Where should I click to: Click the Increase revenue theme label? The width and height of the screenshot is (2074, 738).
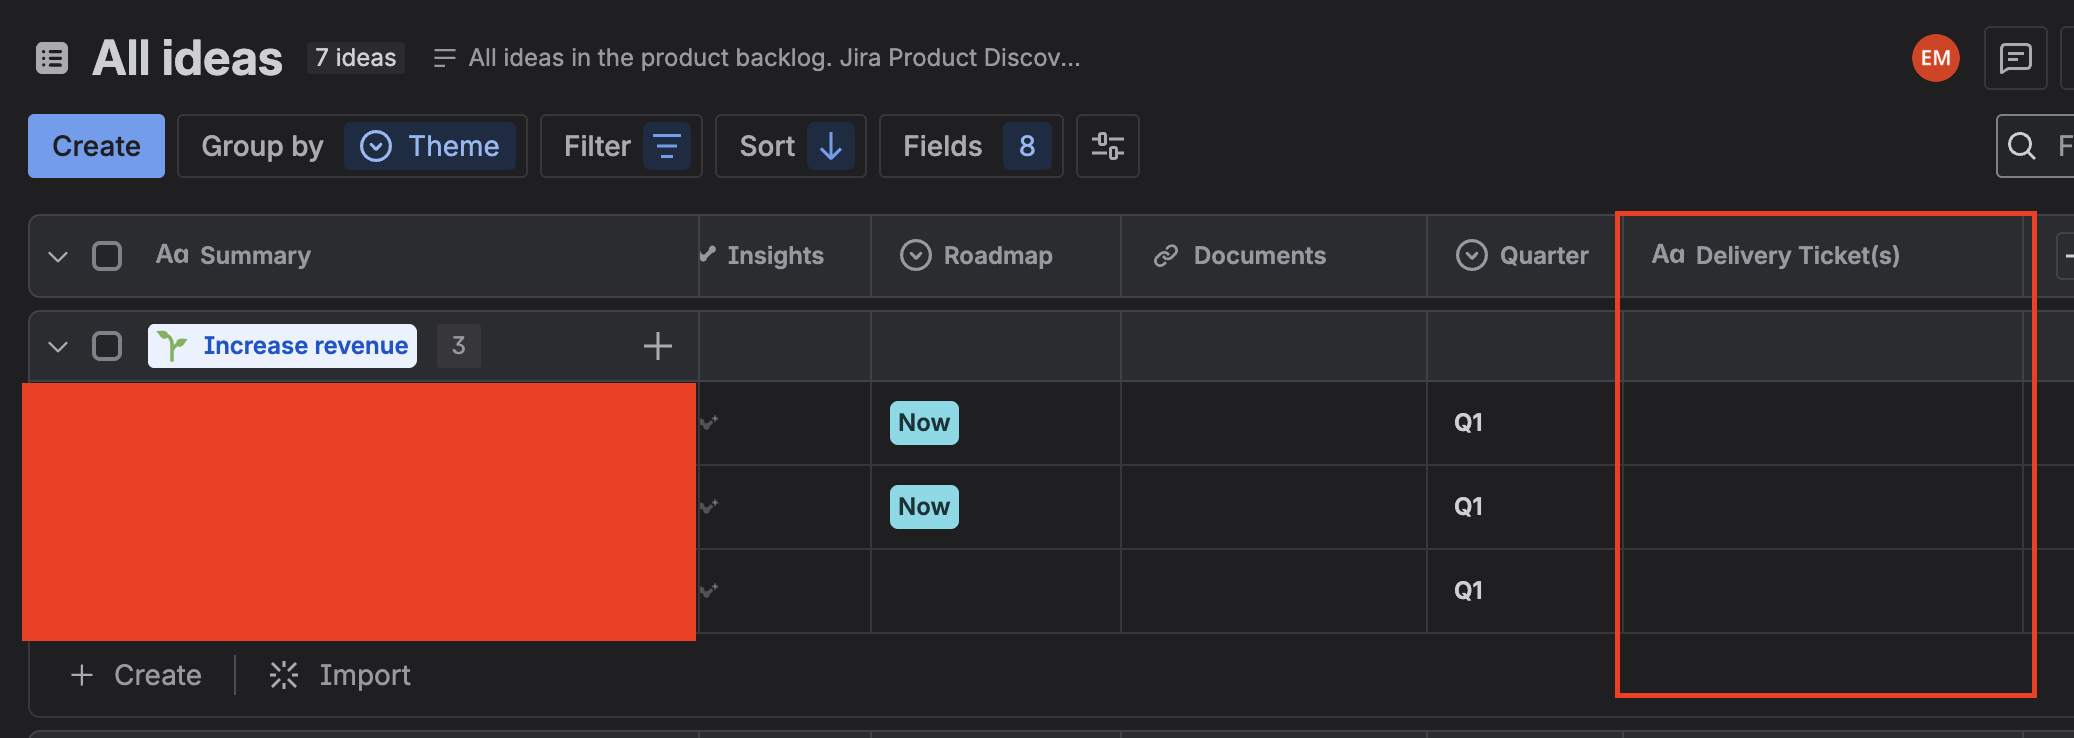click(283, 346)
